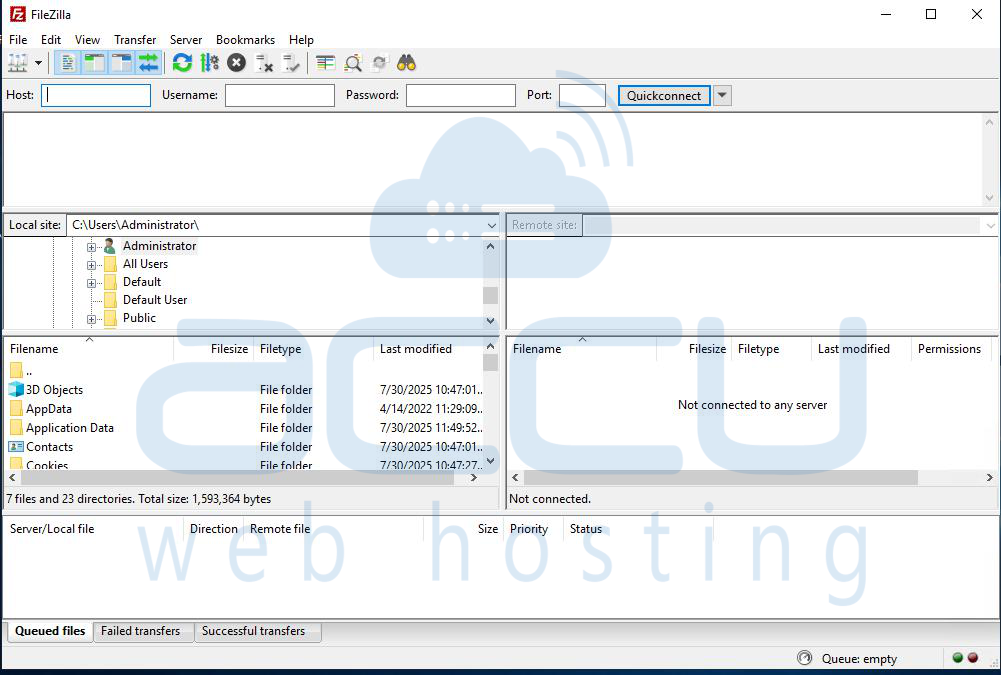Select Default User in the local tree
Screen dimensions: 1001x675
155,300
